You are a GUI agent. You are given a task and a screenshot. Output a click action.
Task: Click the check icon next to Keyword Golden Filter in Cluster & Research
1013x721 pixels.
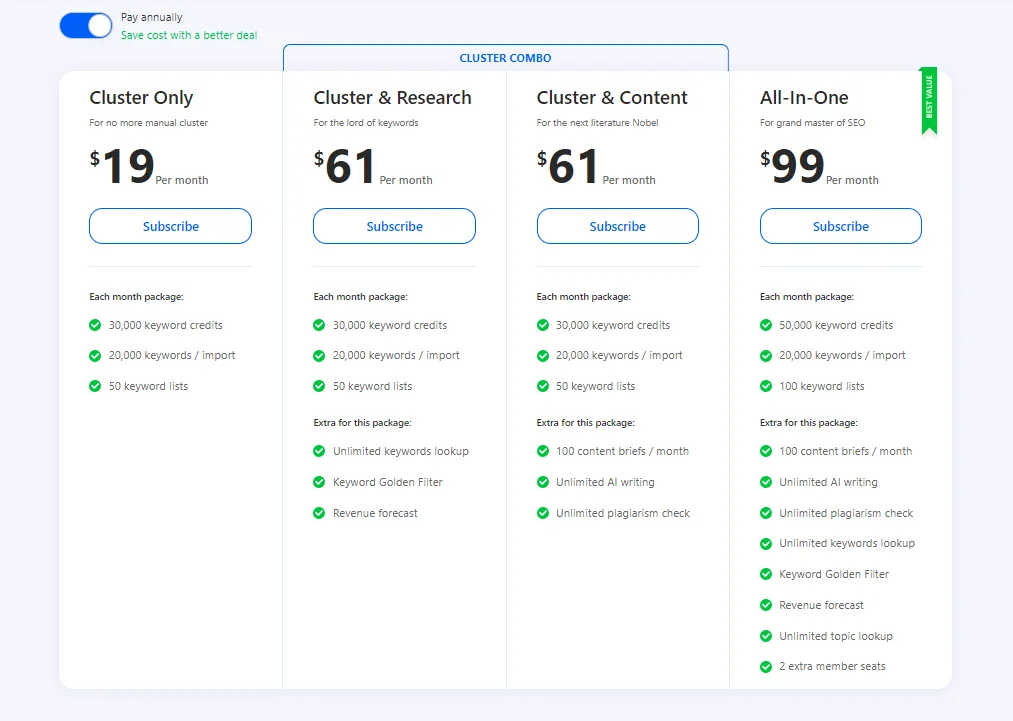click(319, 482)
